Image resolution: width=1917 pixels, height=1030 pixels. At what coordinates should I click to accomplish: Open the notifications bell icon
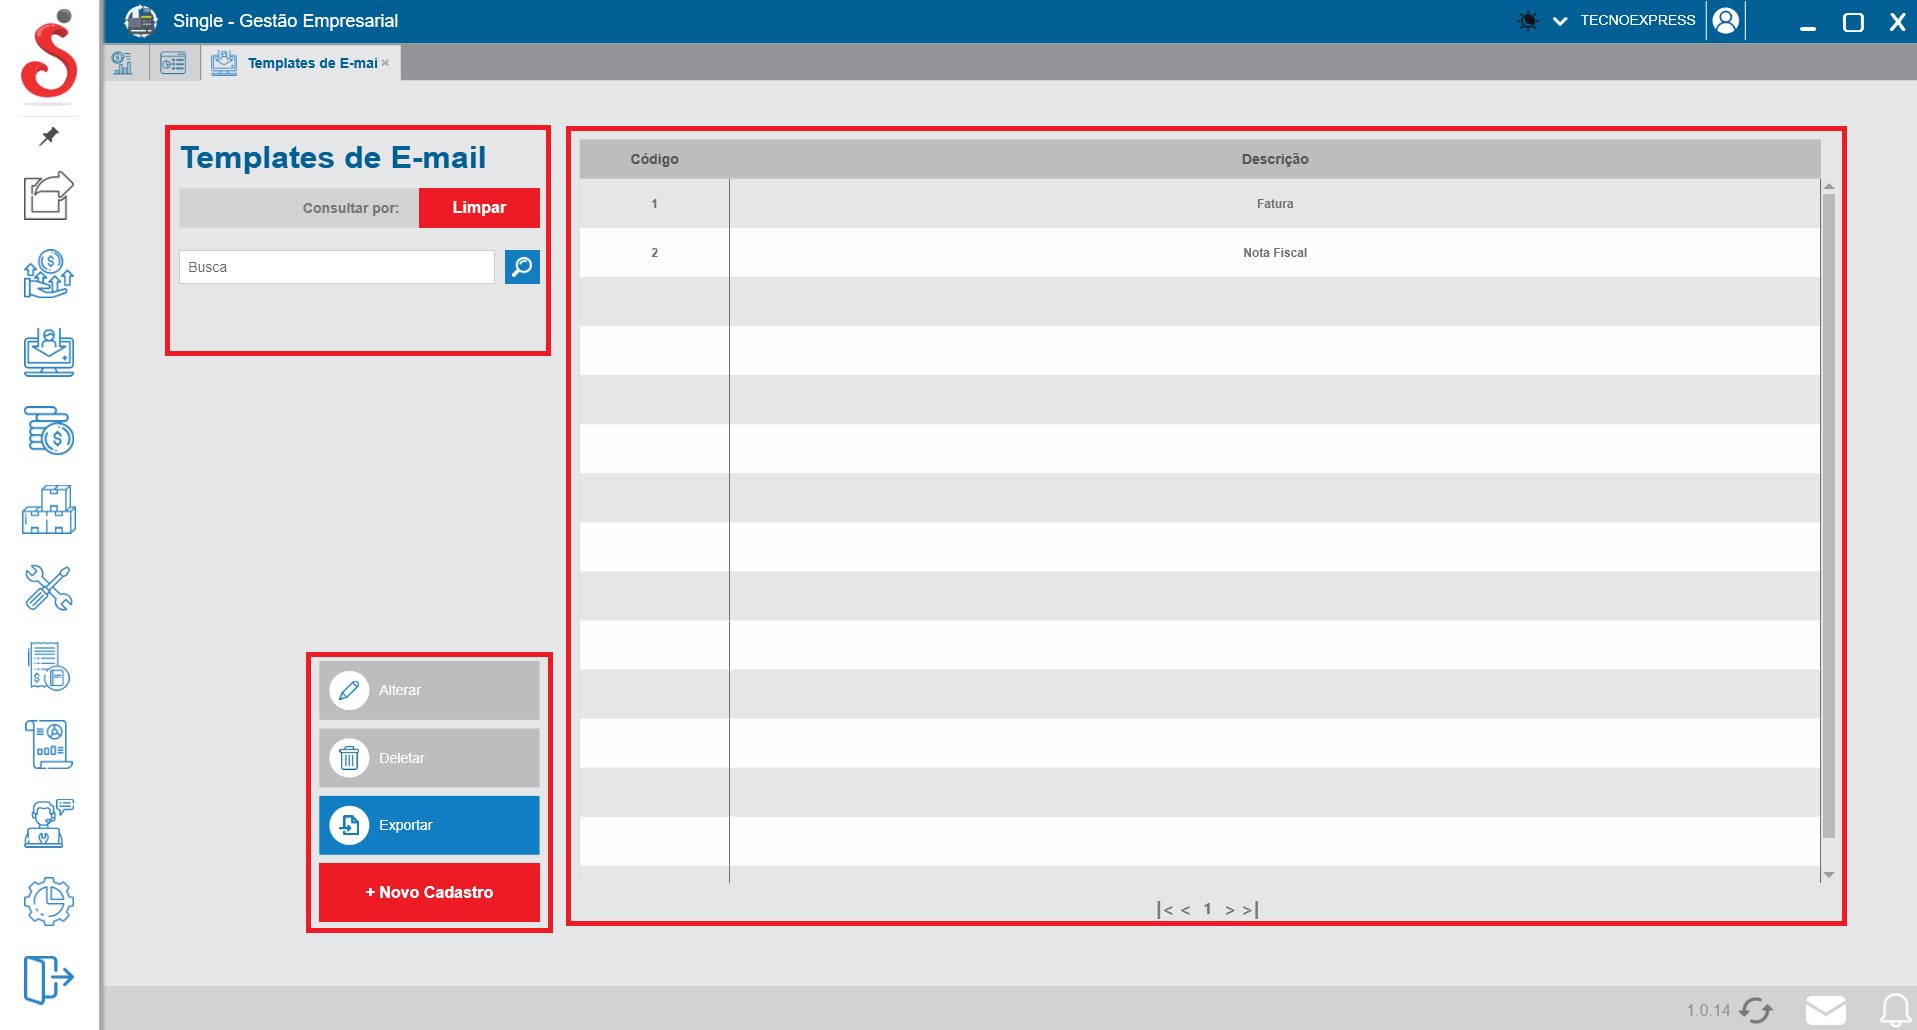click(x=1895, y=1009)
